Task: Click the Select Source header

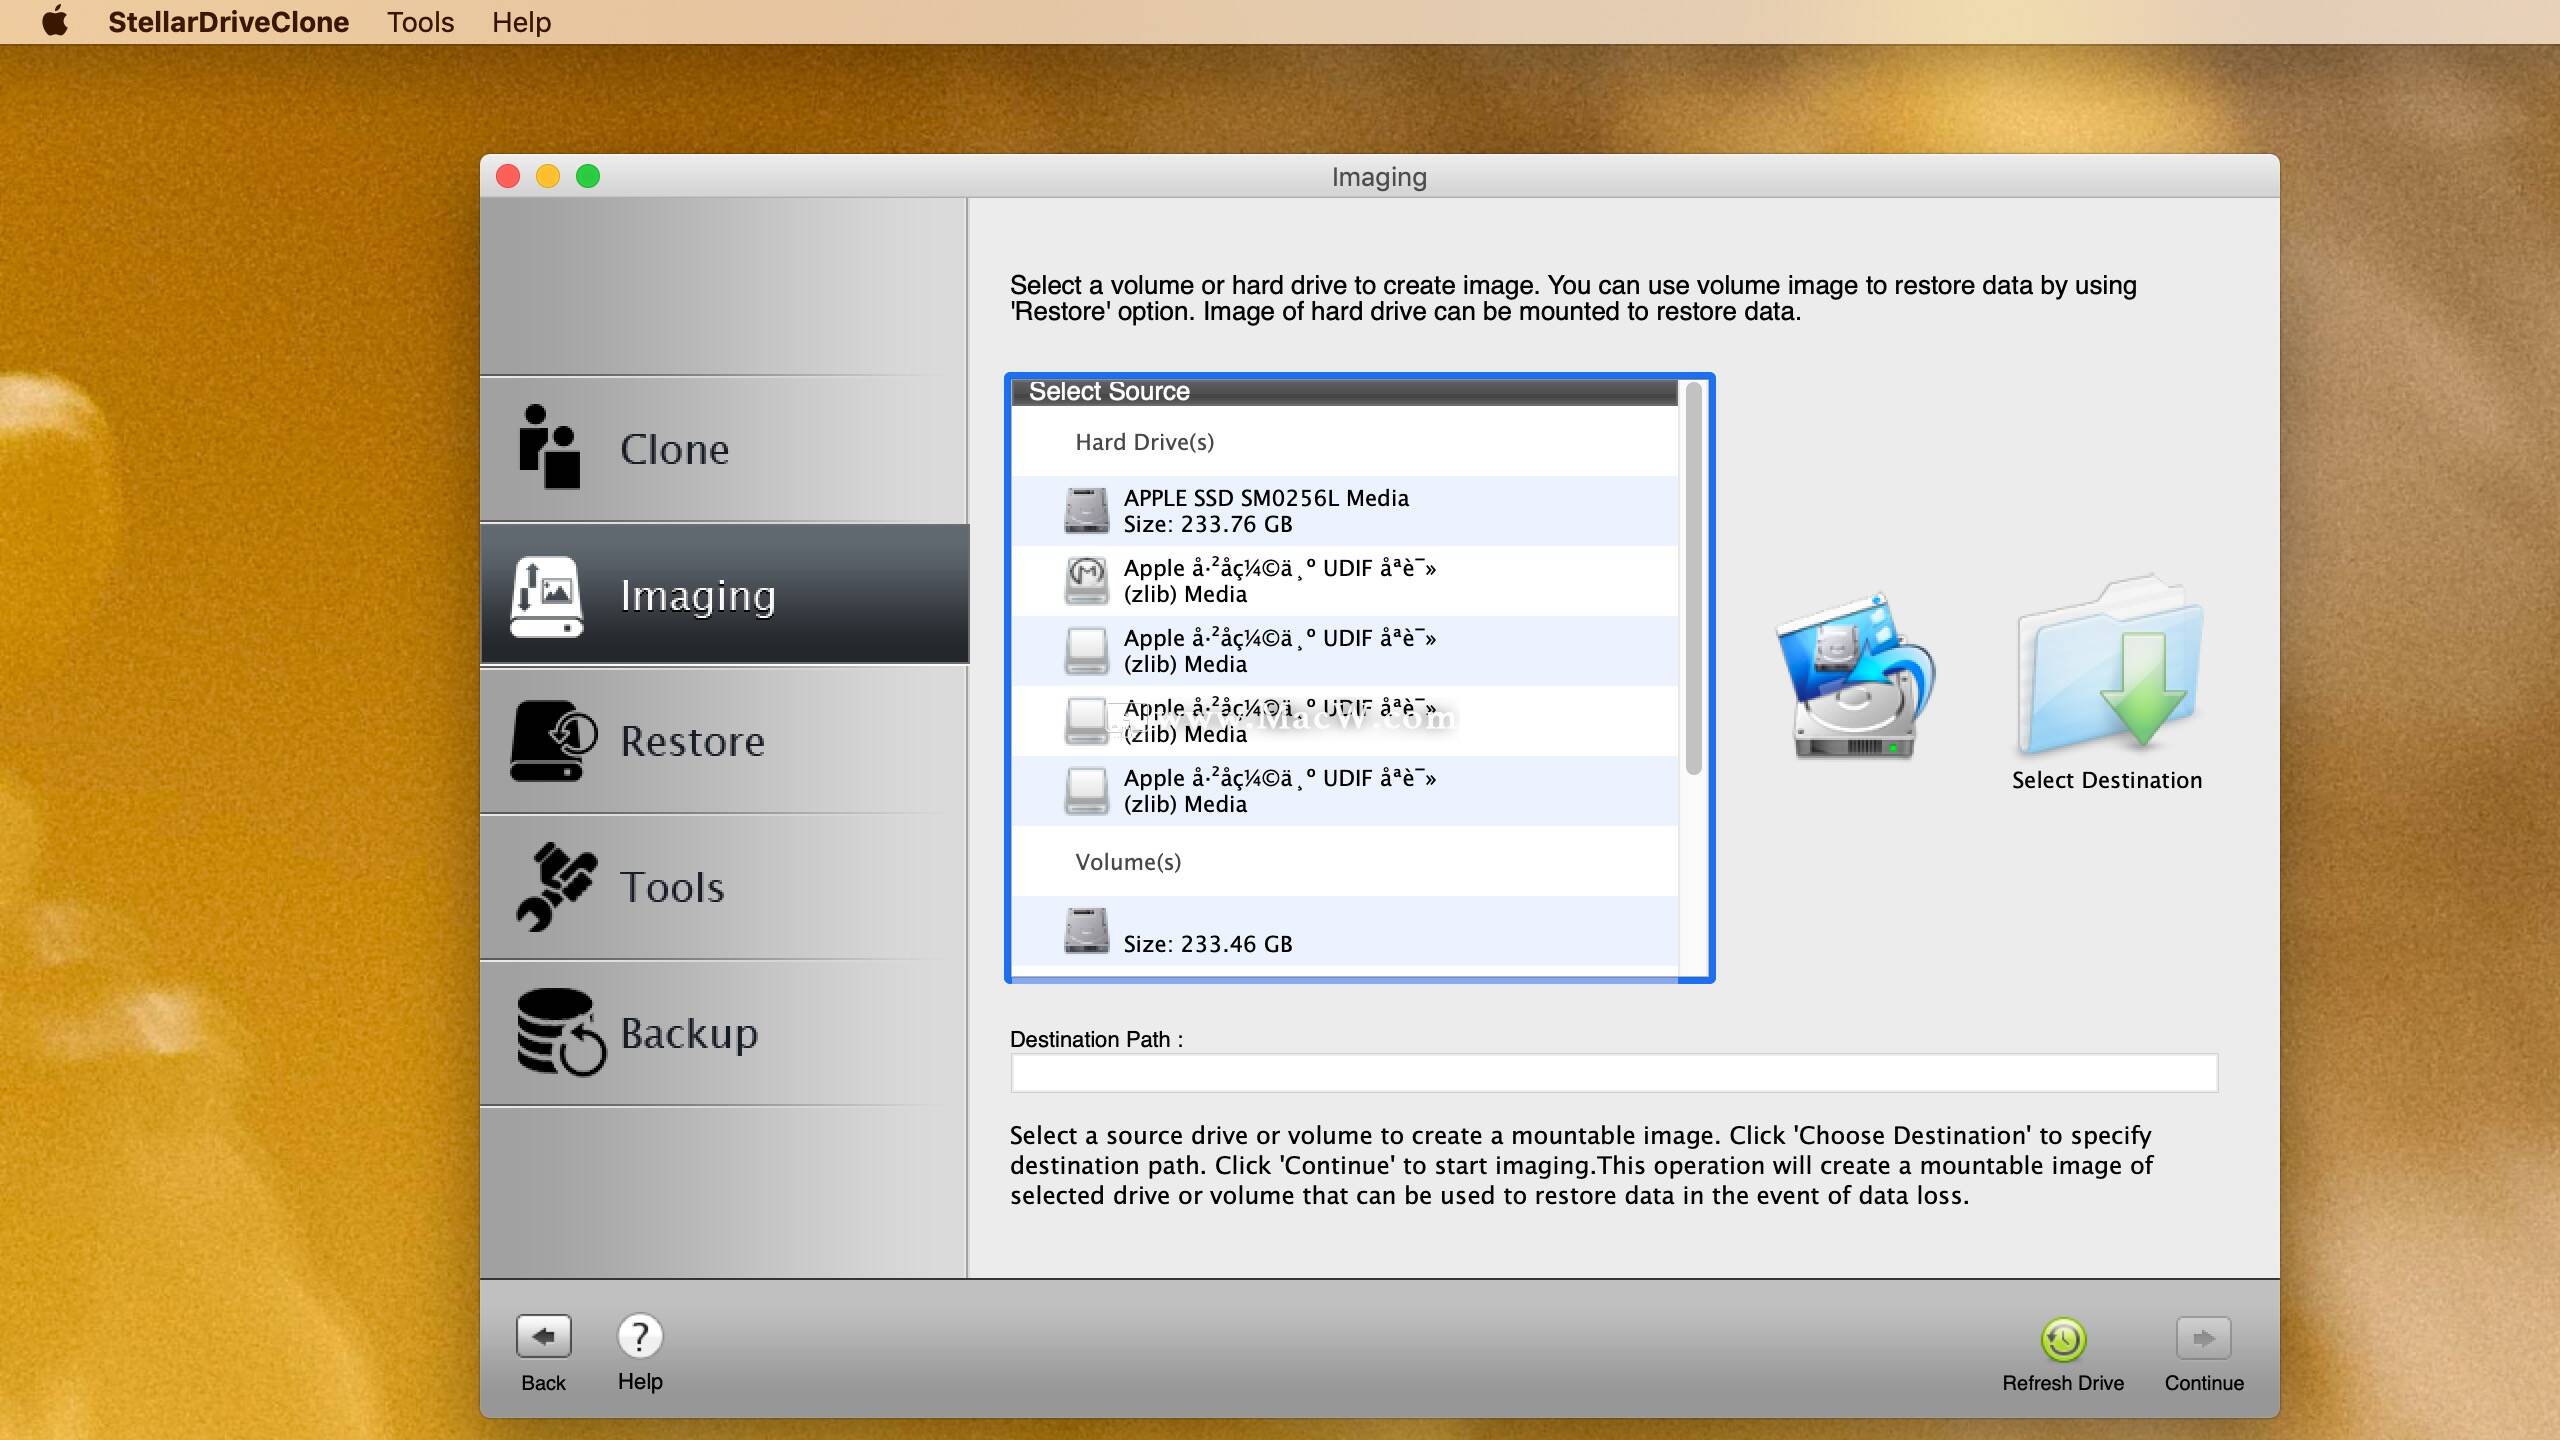Action: pos(1344,392)
